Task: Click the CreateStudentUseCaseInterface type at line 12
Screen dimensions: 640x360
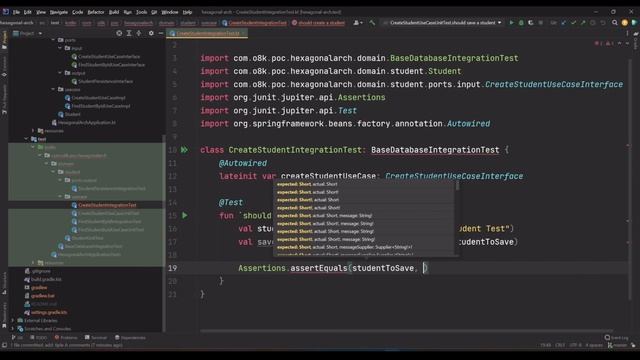Action: click(454, 176)
